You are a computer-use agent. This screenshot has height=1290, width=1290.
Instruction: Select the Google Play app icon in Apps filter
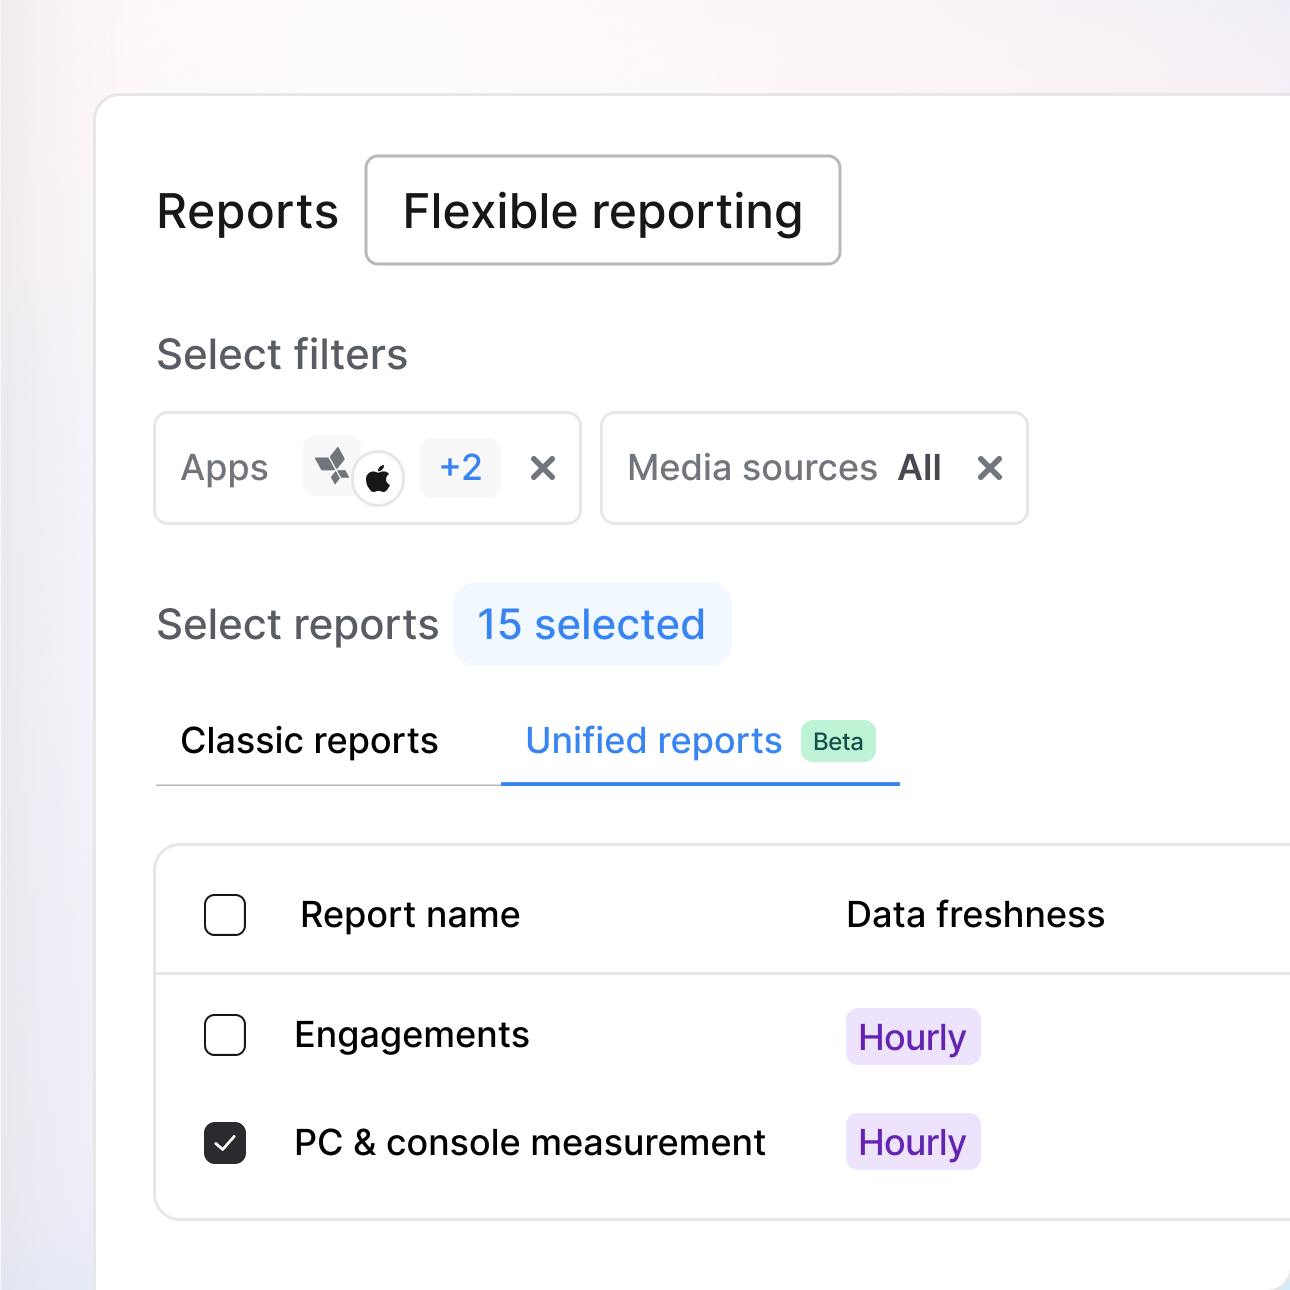pyautogui.click(x=333, y=465)
